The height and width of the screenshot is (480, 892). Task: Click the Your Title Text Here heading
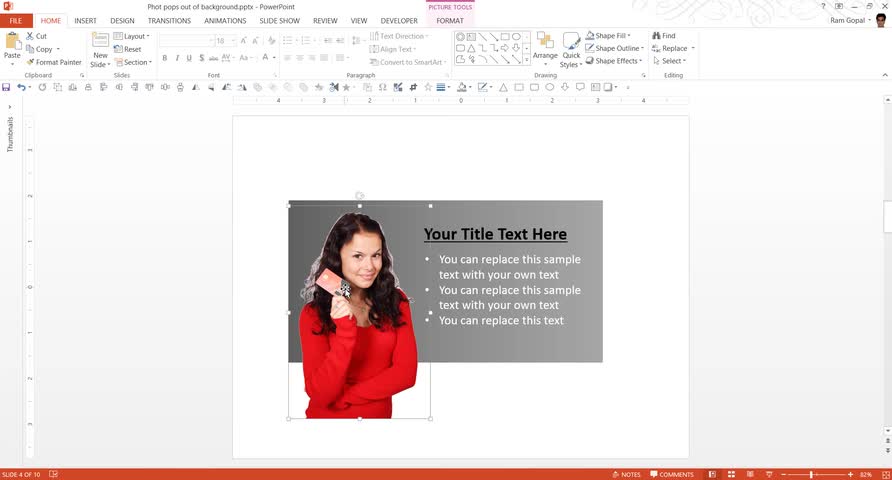coord(495,234)
